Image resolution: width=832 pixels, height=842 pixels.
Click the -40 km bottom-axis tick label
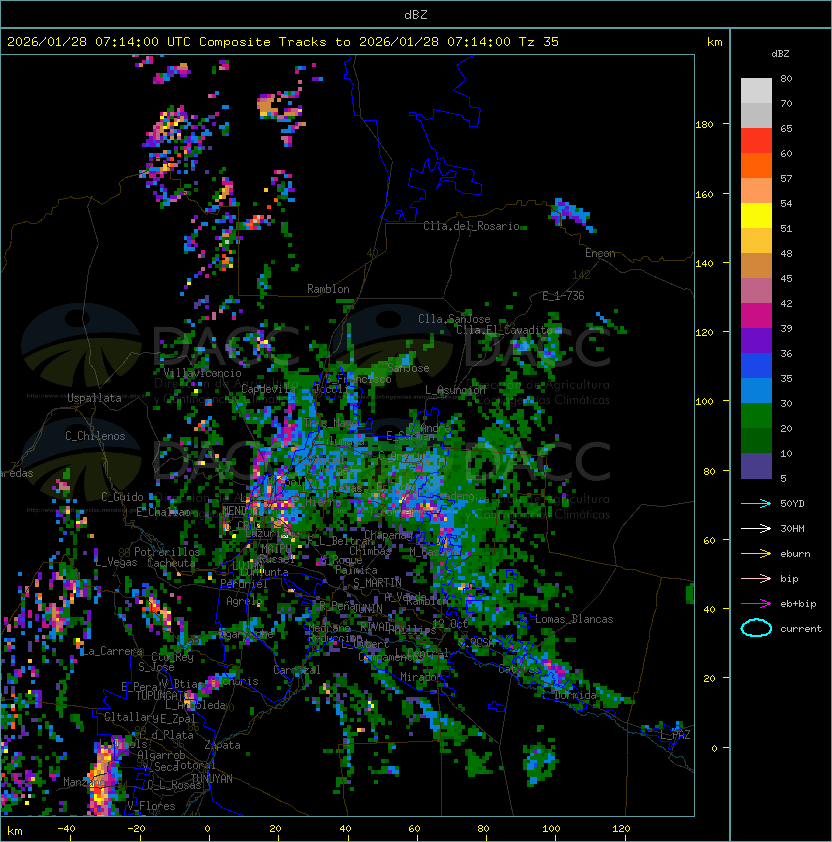(x=66, y=829)
